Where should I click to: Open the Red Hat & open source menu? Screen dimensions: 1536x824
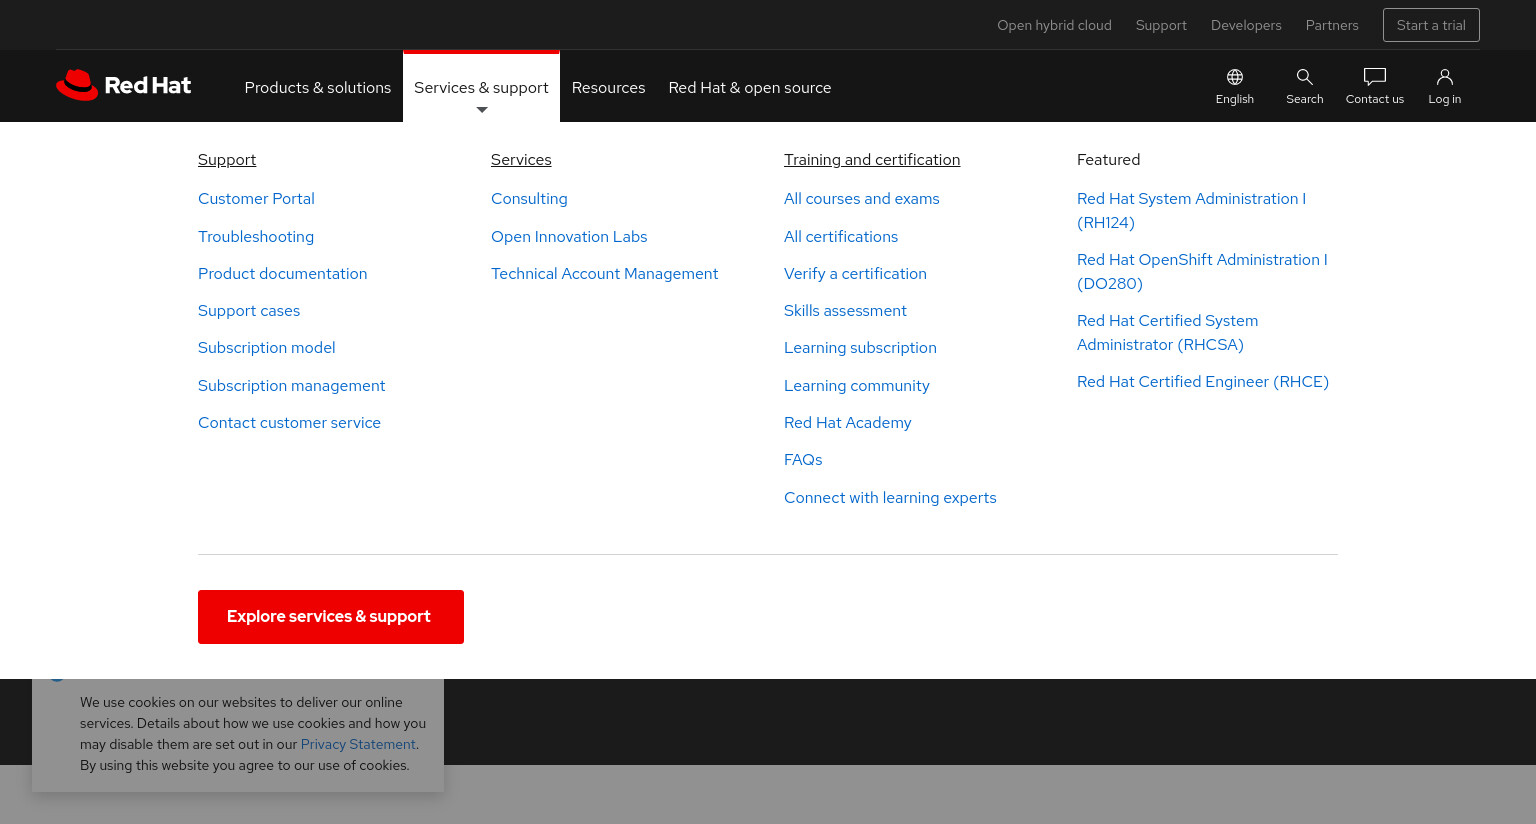750,88
